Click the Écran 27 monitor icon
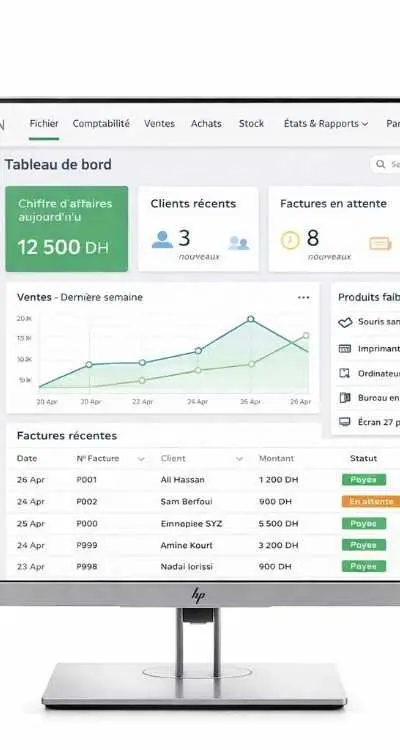 pyautogui.click(x=344, y=422)
